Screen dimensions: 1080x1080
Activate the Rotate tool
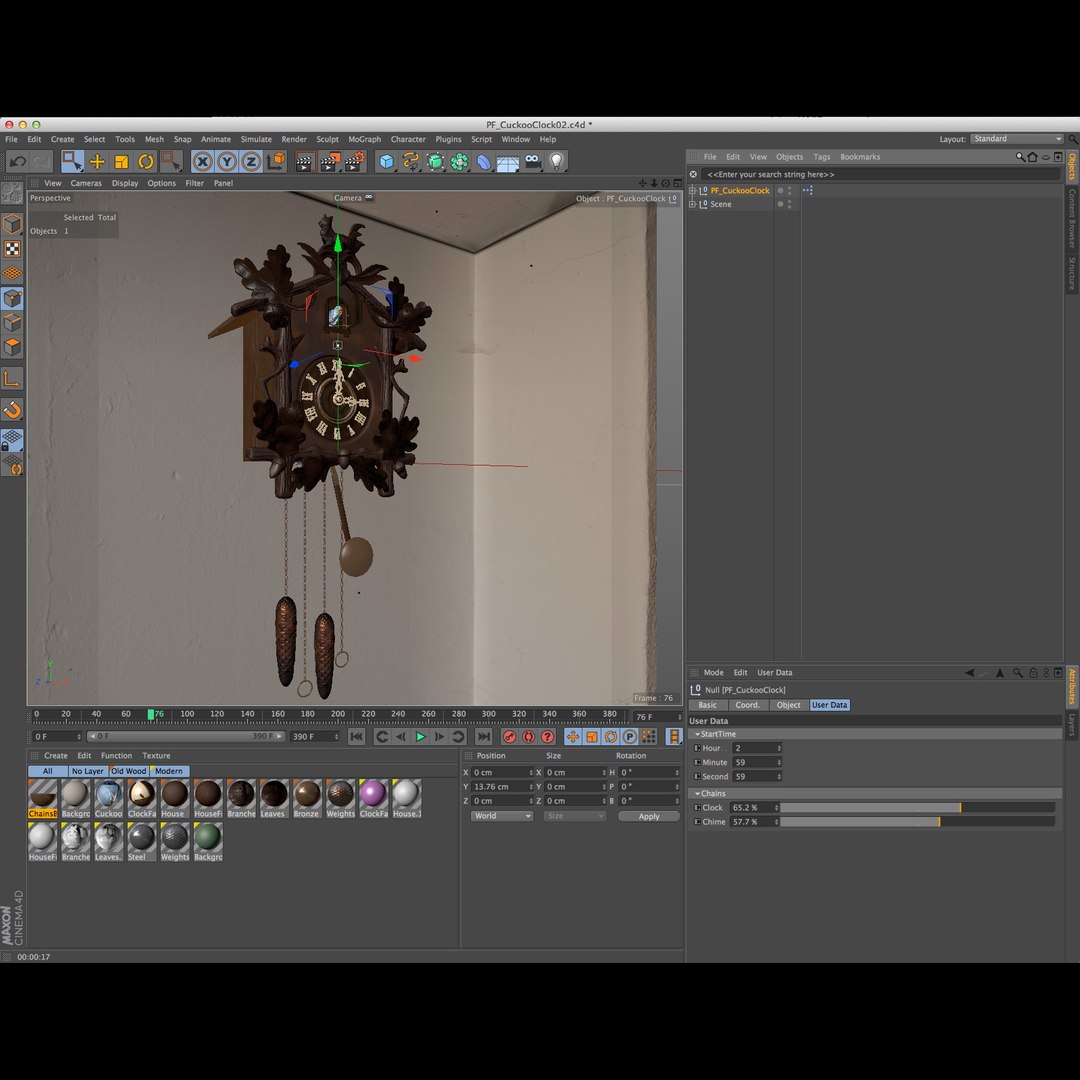[145, 162]
